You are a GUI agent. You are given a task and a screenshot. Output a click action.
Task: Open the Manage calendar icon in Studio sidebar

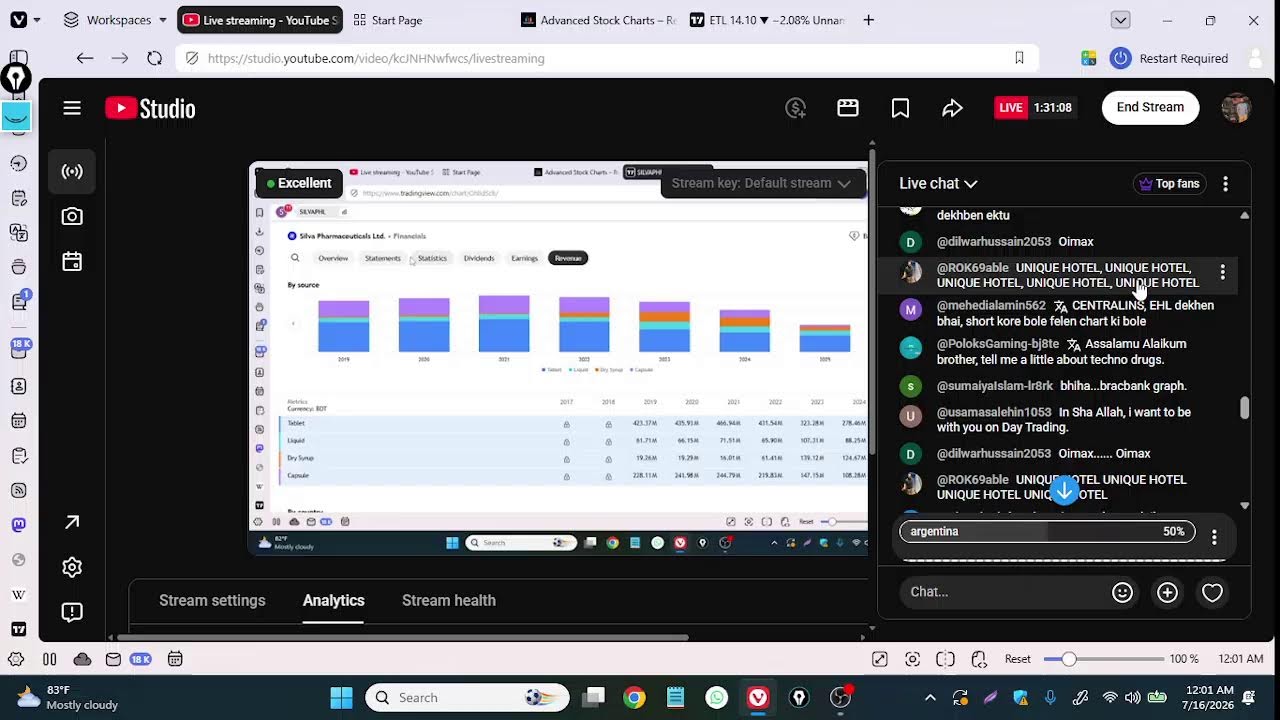coord(72,261)
